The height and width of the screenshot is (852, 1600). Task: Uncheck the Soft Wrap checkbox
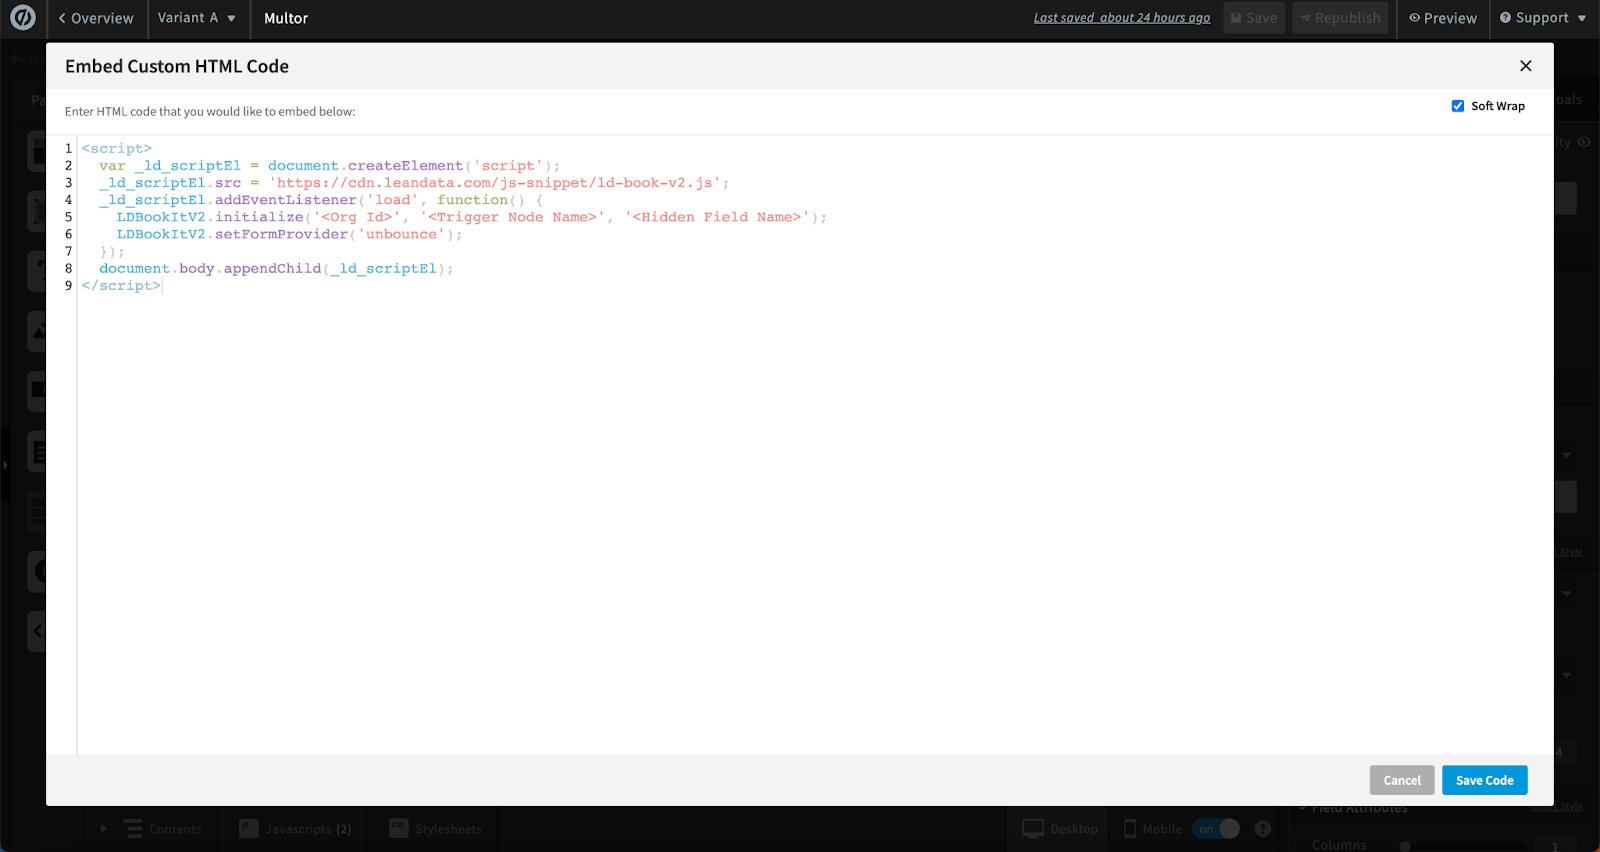point(1458,106)
